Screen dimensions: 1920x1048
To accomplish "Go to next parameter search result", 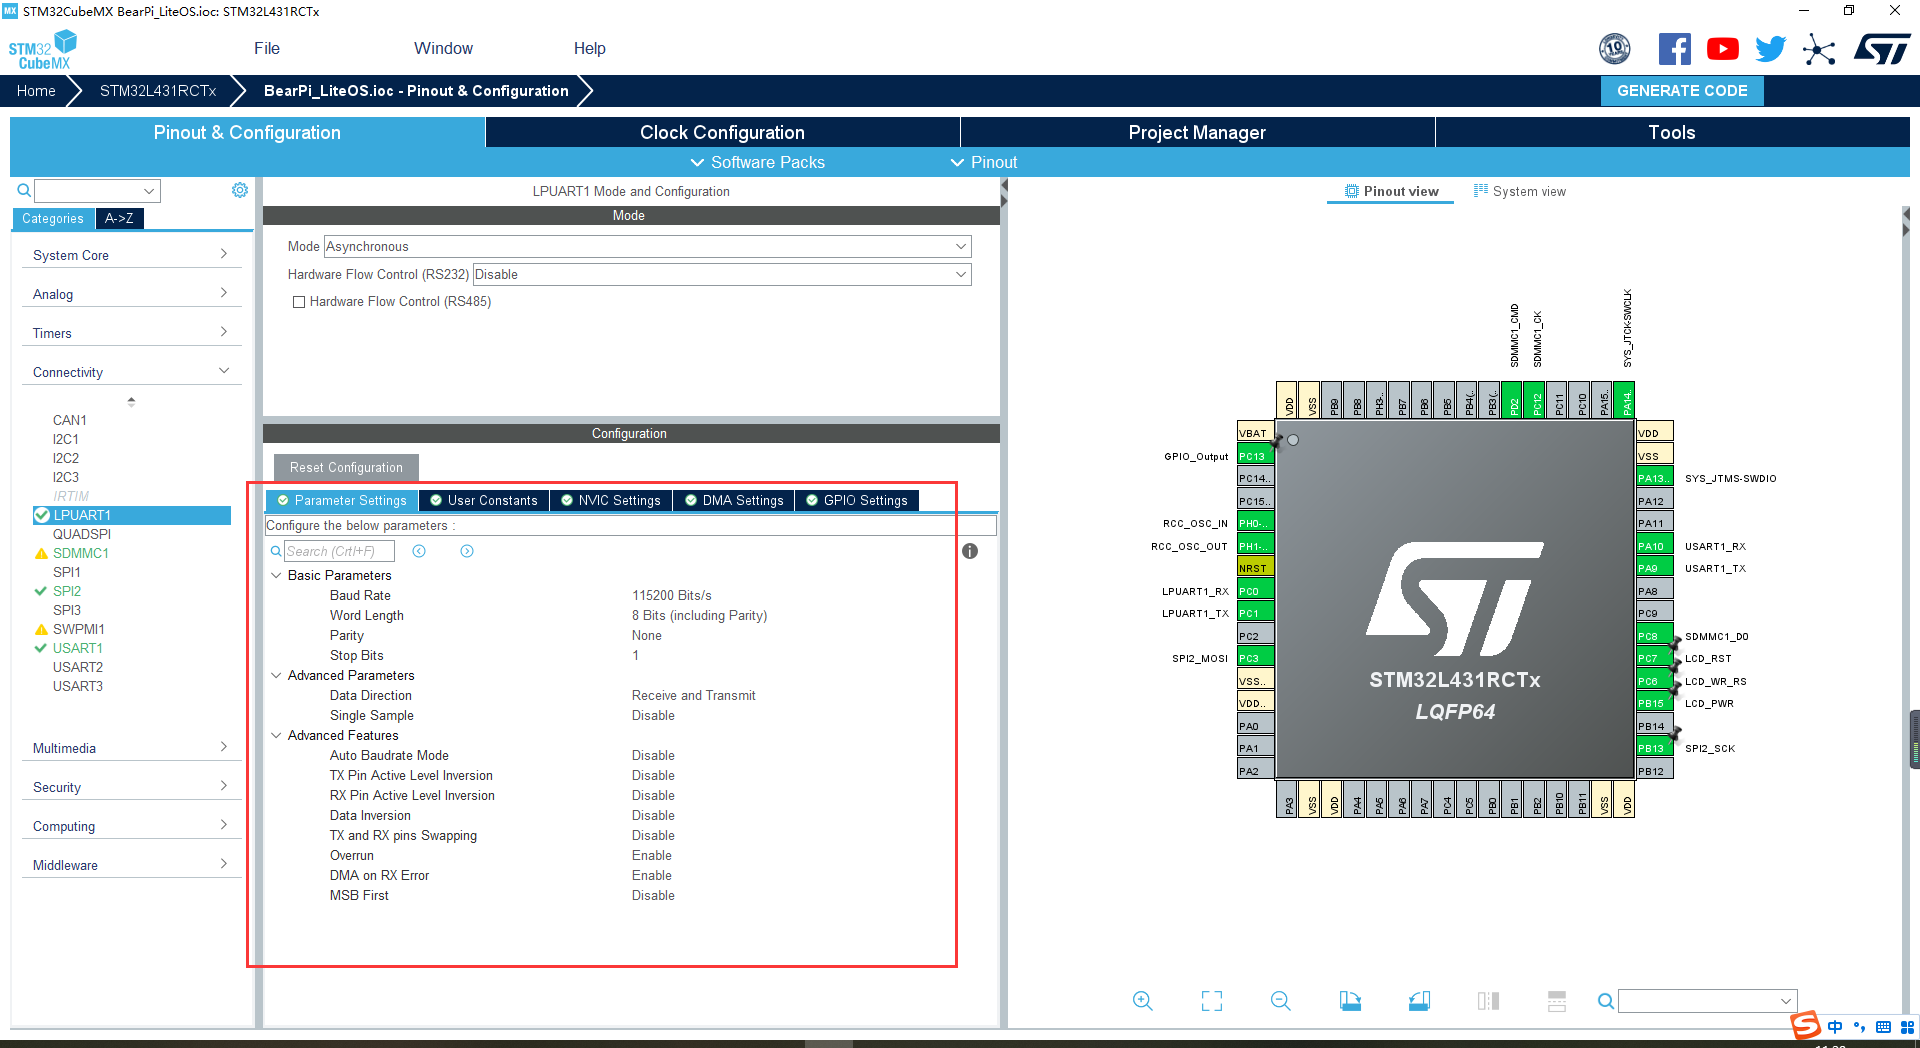I will point(467,551).
